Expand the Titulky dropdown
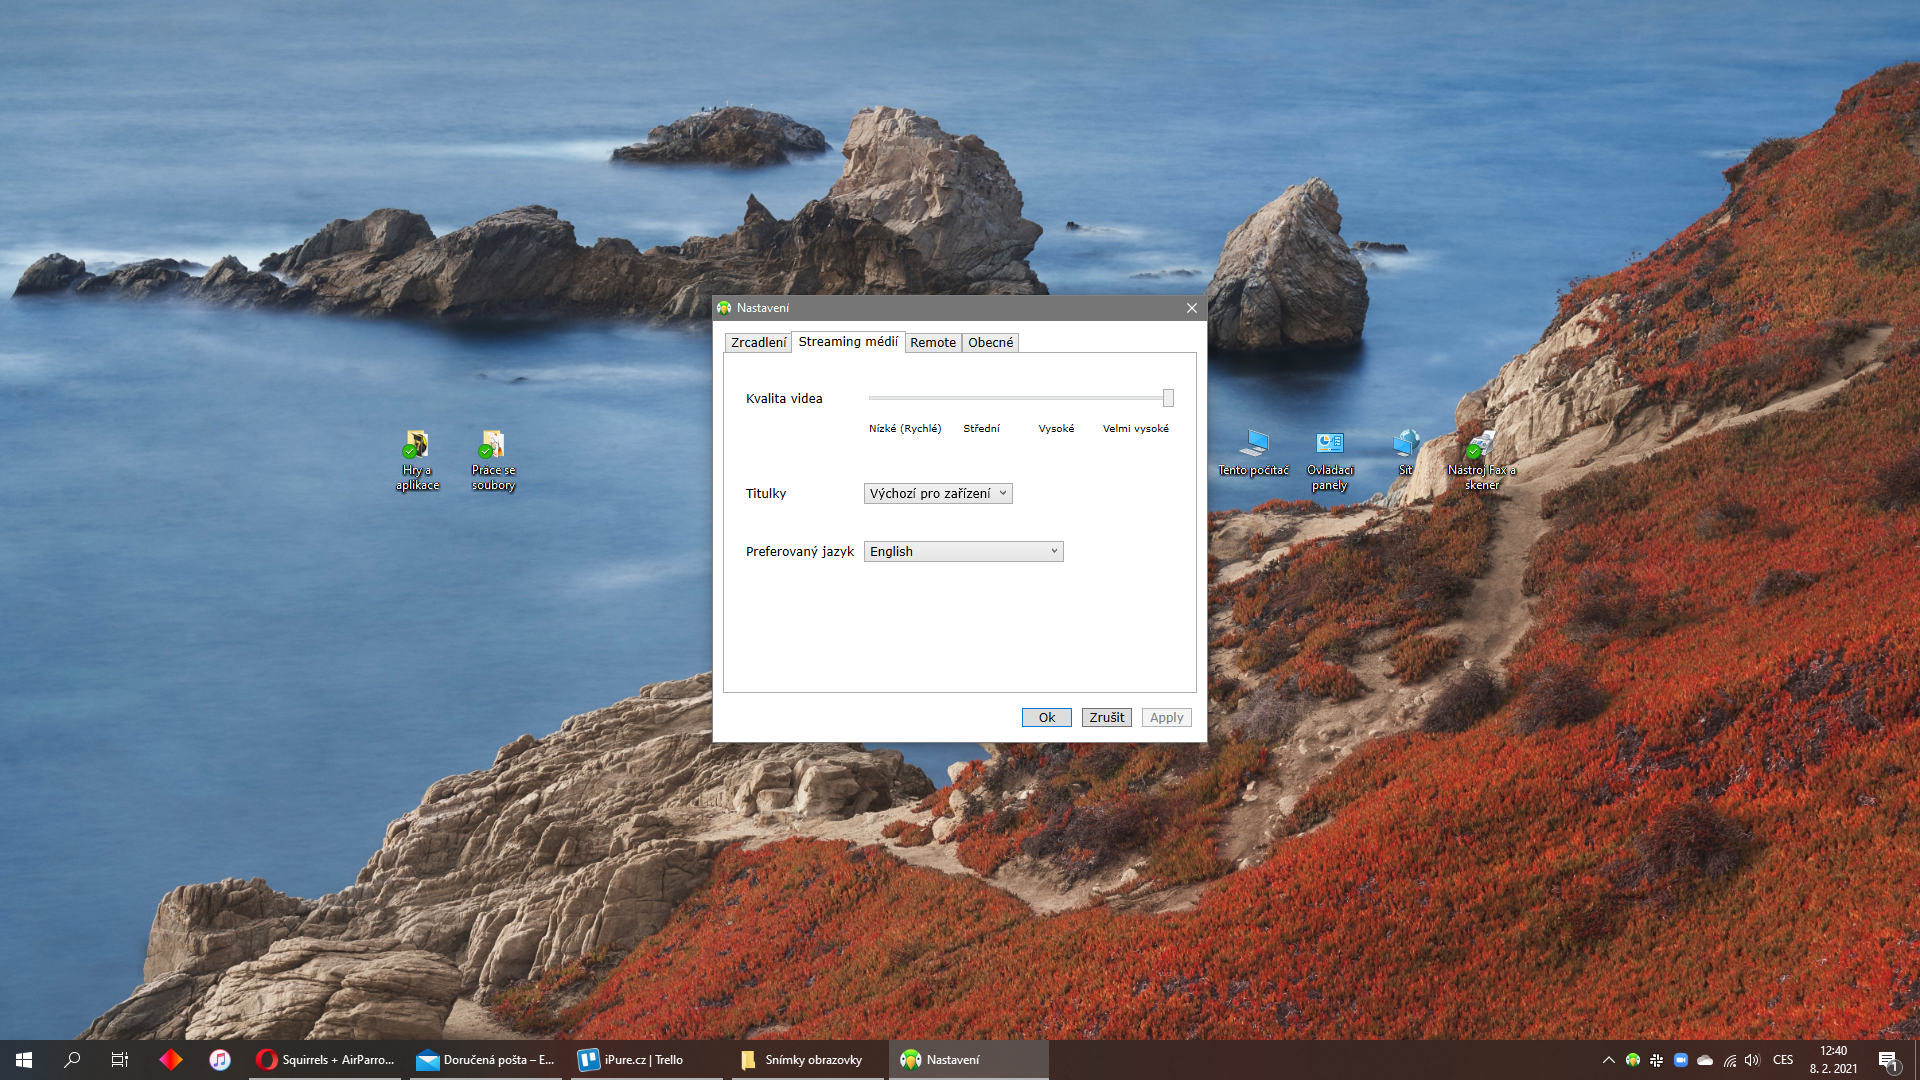1920x1080 pixels. [938, 493]
